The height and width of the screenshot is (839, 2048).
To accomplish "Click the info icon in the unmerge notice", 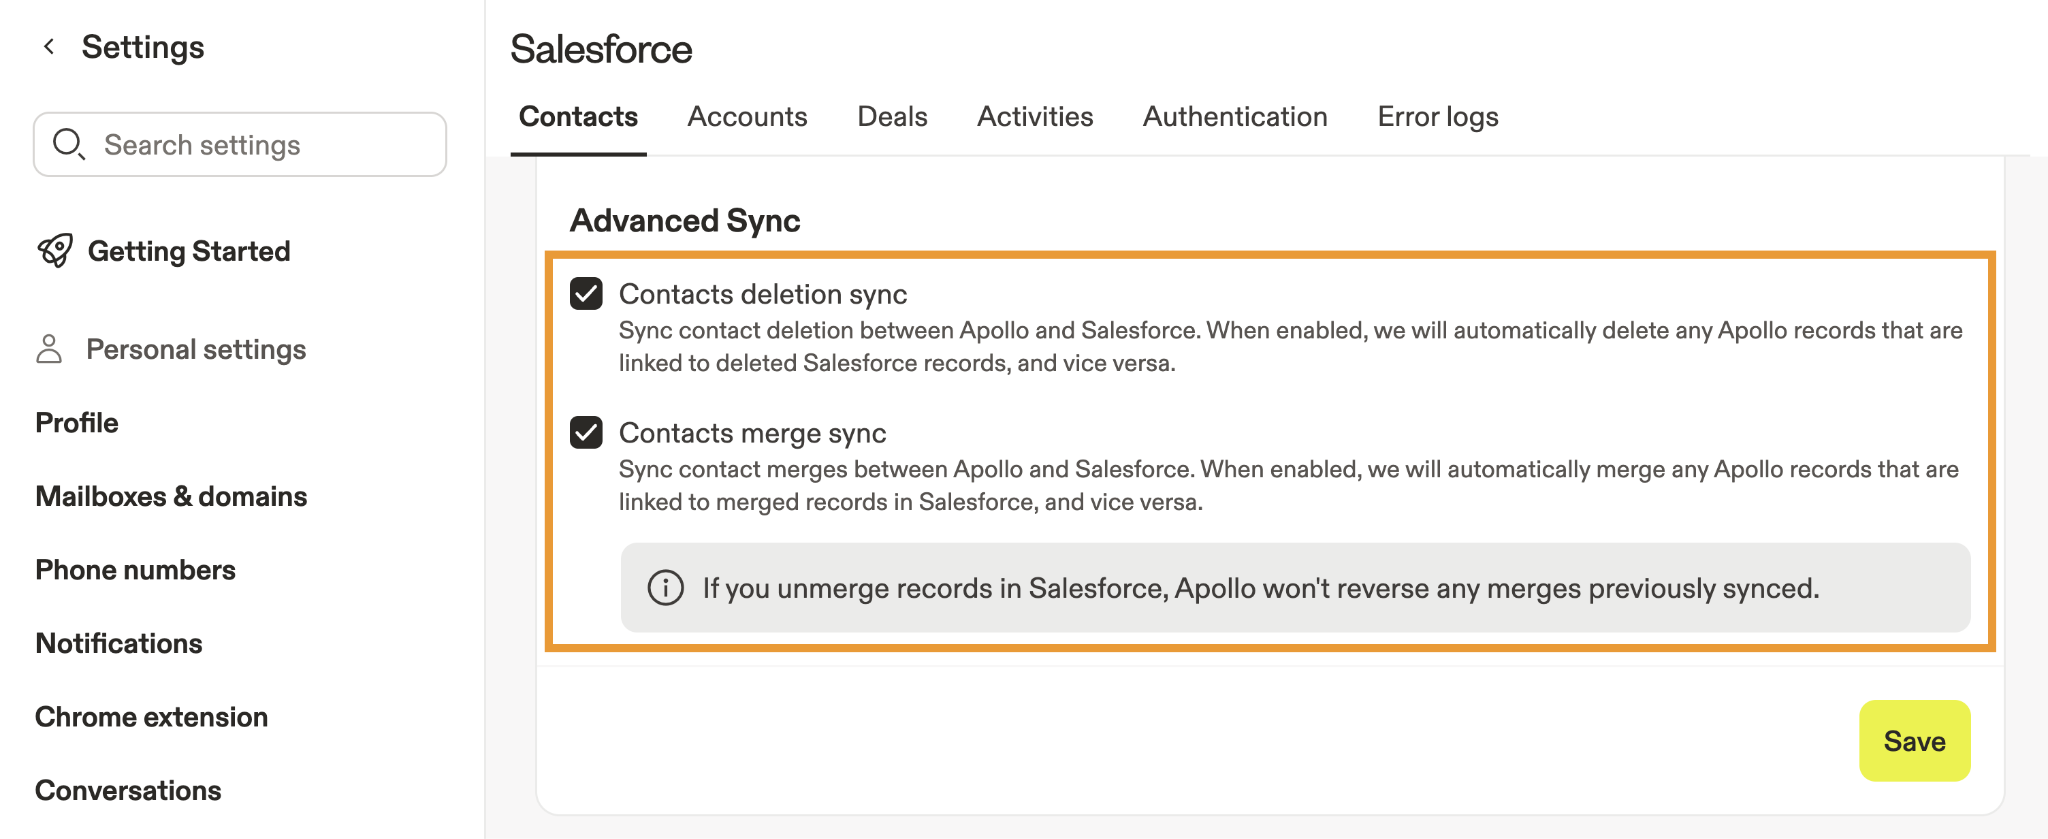I will click(666, 588).
